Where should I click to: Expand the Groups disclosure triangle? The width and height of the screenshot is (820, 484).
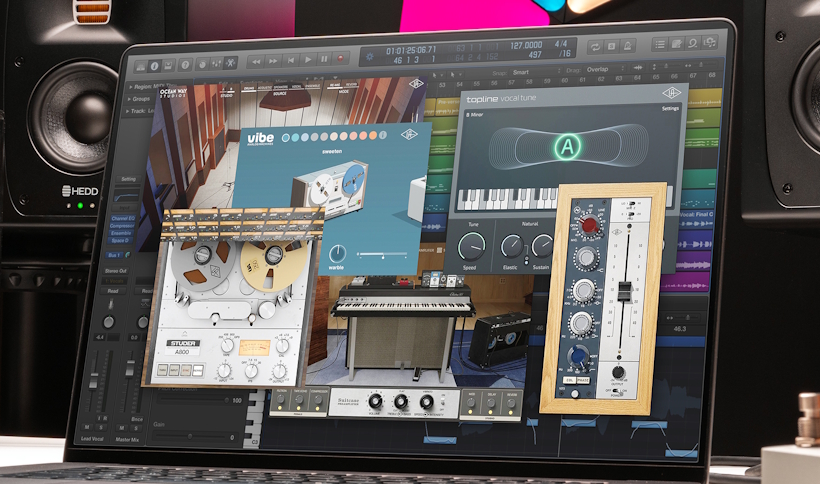coord(129,99)
